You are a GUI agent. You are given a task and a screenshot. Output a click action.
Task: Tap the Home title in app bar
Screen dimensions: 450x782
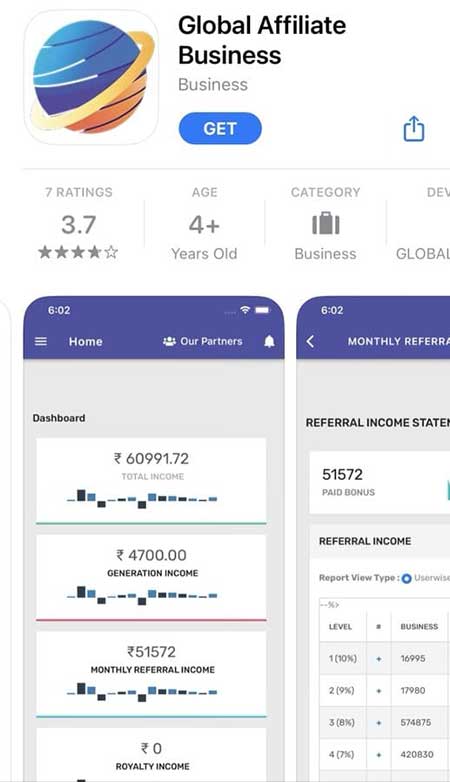coord(85,342)
